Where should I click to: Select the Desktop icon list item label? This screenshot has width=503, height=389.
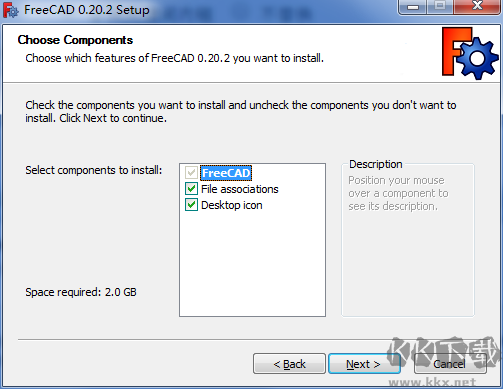[x=232, y=205]
